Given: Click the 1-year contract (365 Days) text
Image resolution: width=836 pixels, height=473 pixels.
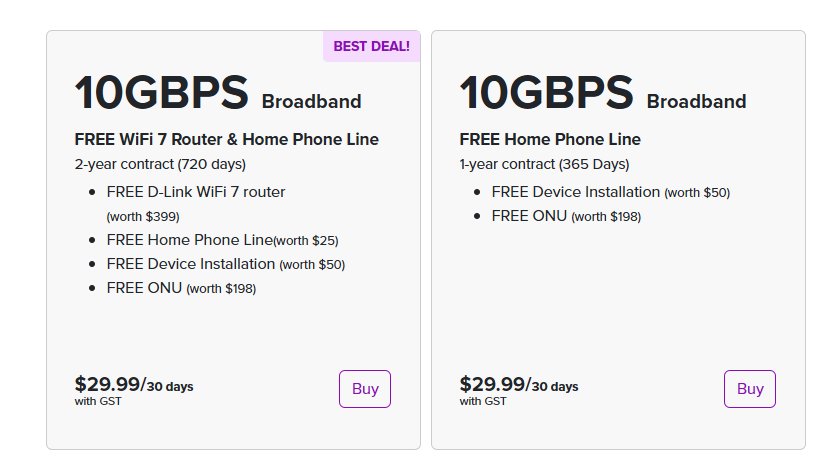Looking at the screenshot, I should [x=544, y=164].
